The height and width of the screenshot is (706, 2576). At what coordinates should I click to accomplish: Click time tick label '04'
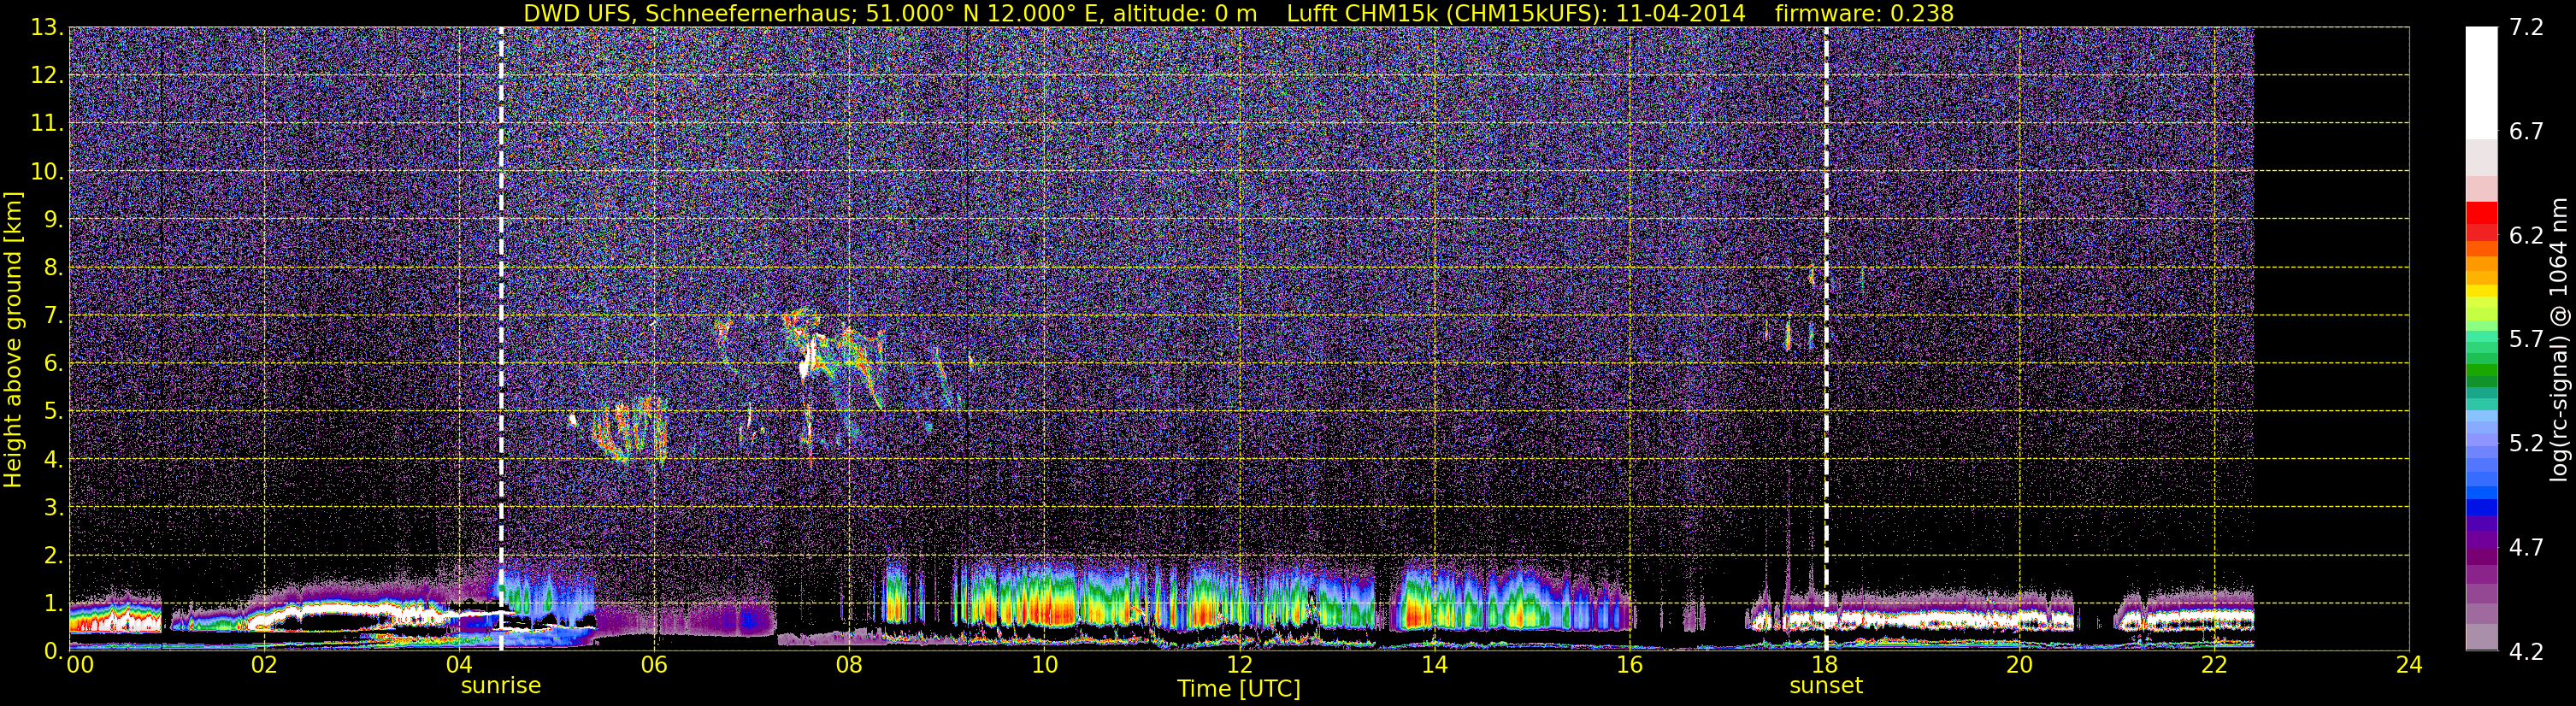(x=459, y=665)
